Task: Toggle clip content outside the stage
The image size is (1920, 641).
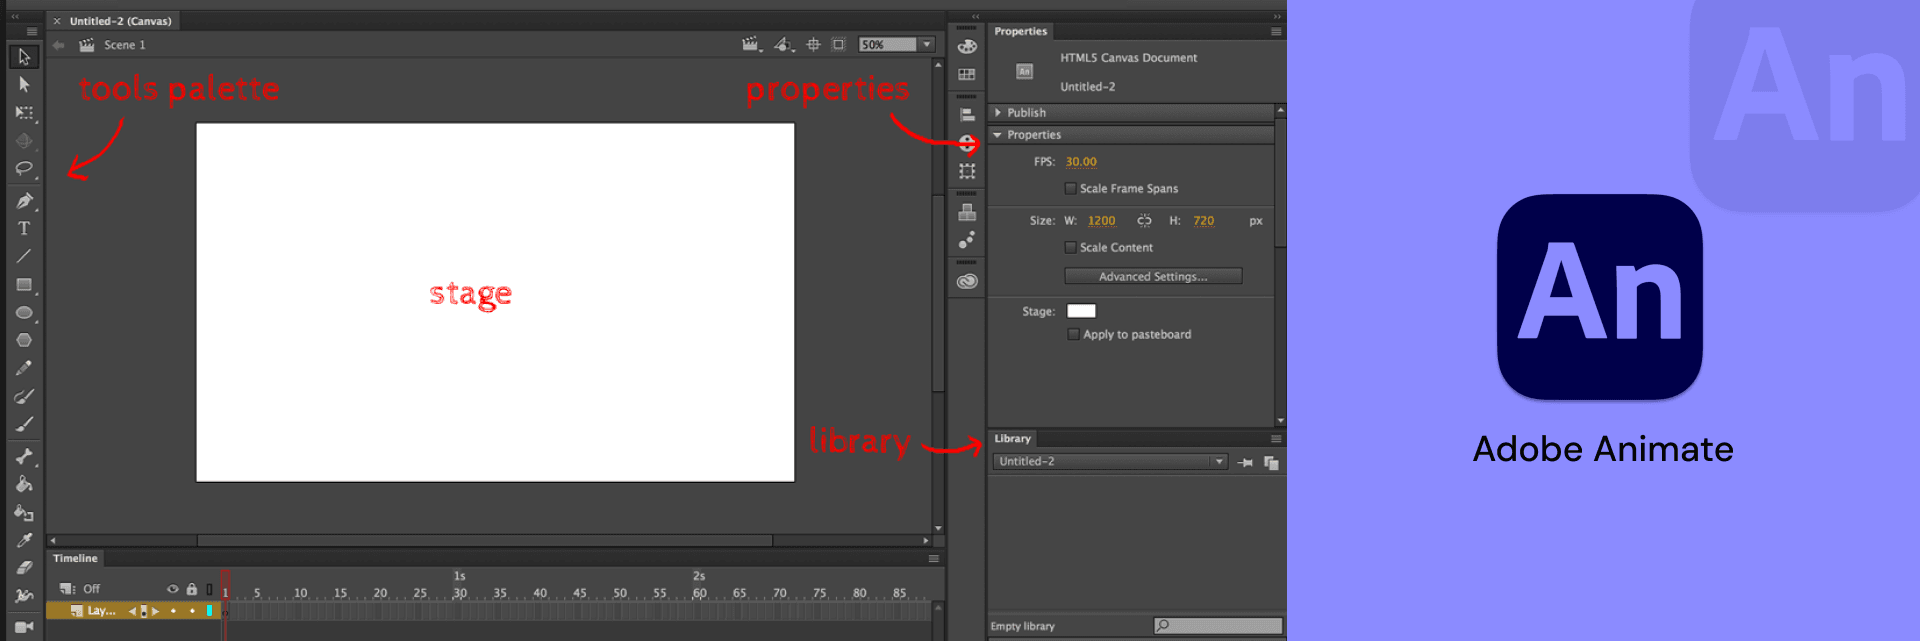Action: 839,45
